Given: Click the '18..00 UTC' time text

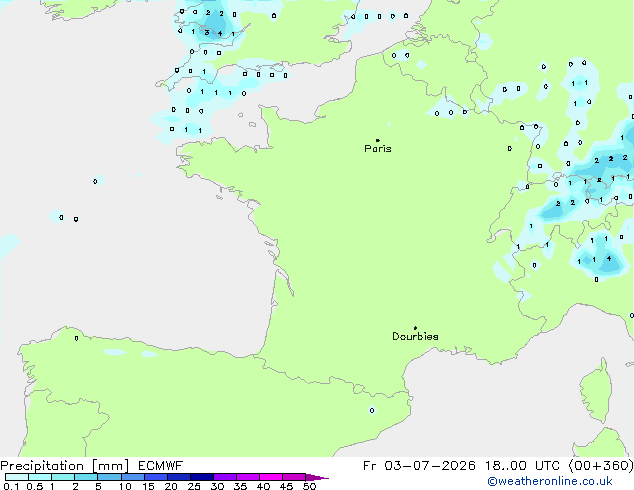Looking at the screenshot, I should [x=522, y=466].
